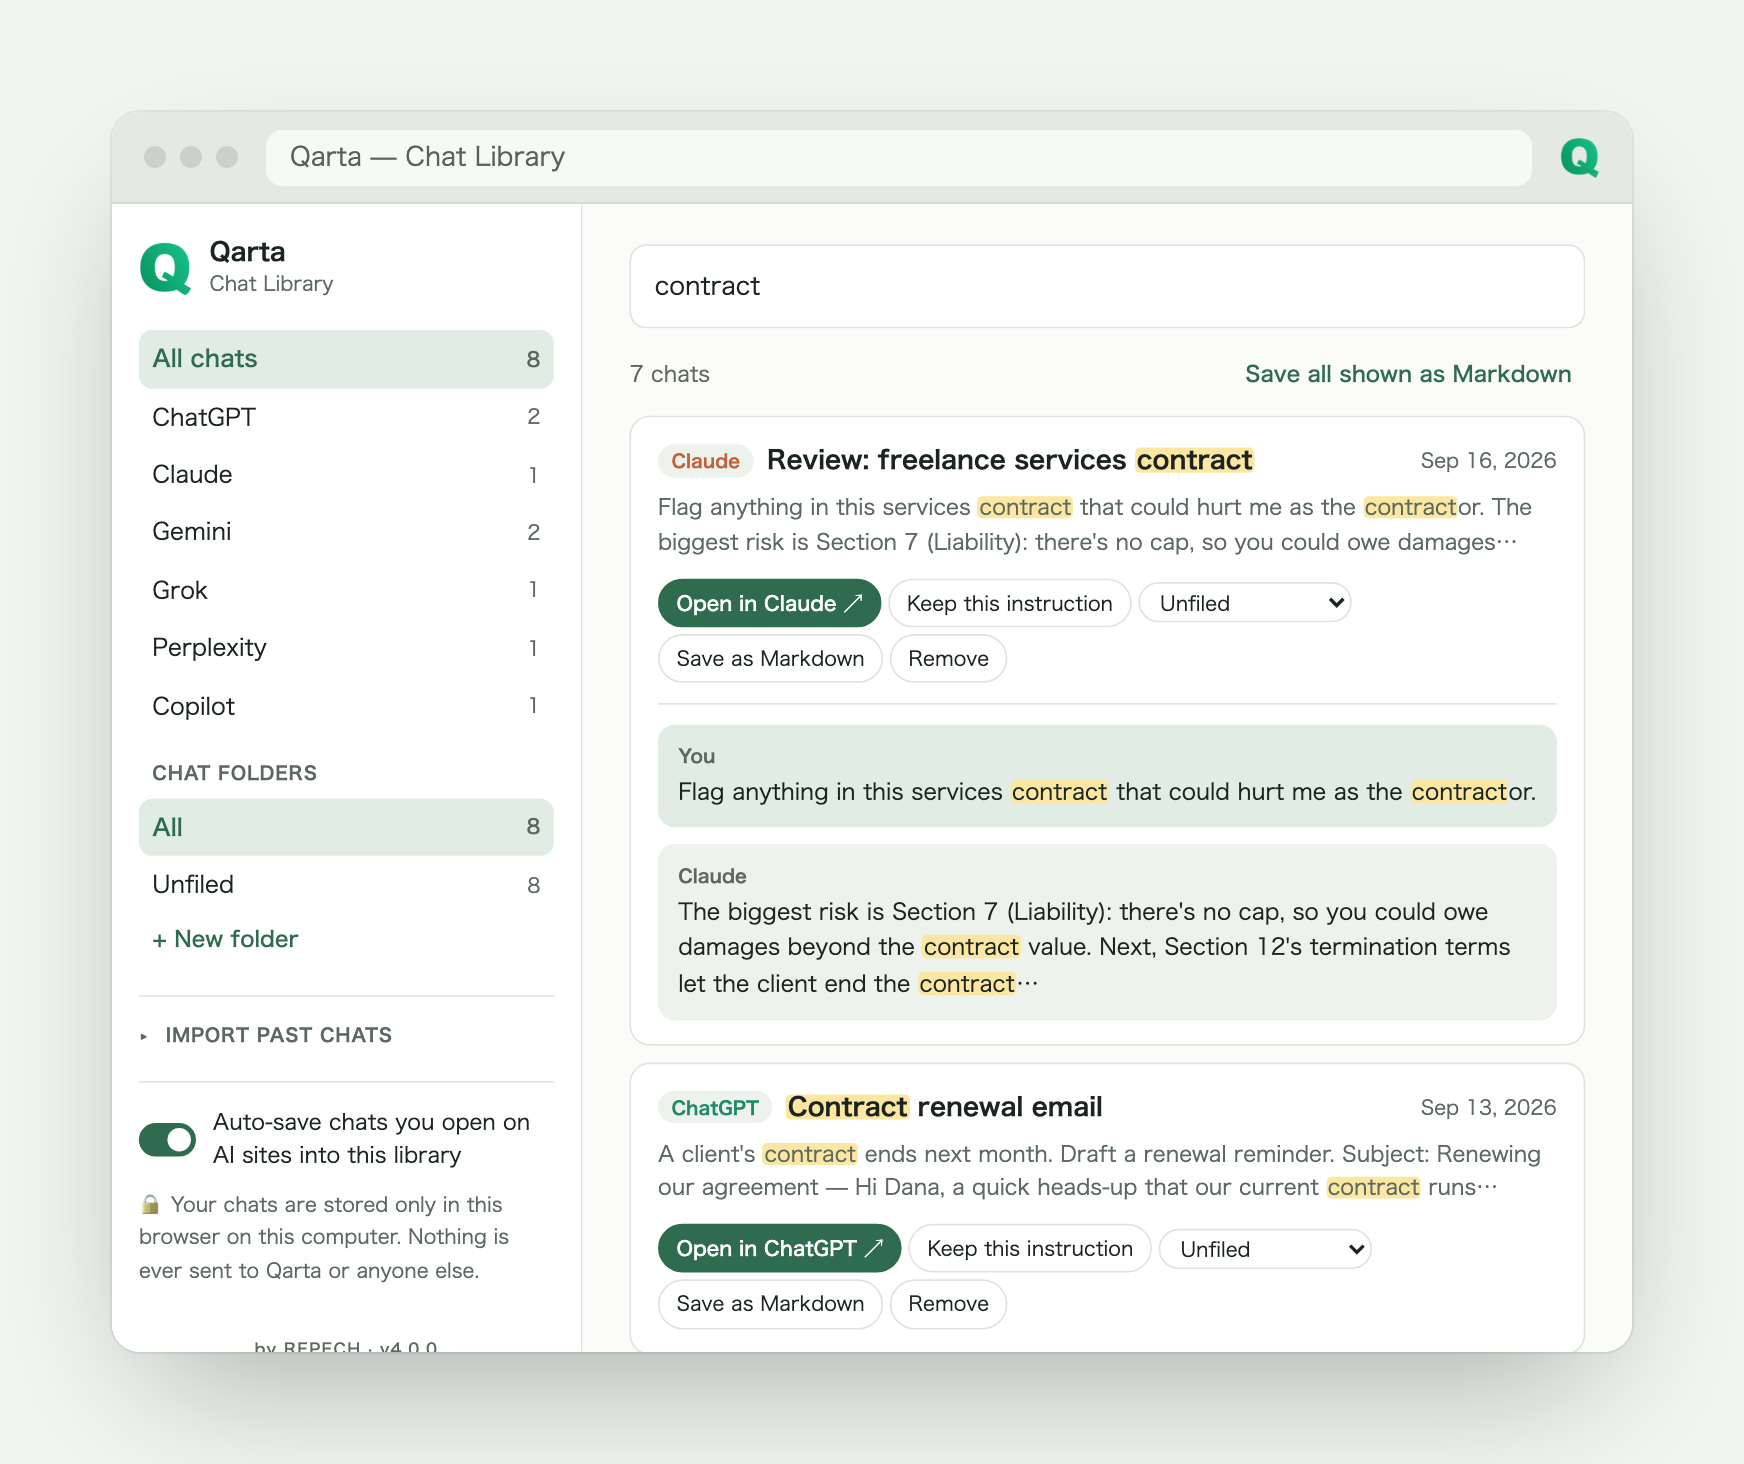Click Save all shown as Markdown

[x=1408, y=374]
